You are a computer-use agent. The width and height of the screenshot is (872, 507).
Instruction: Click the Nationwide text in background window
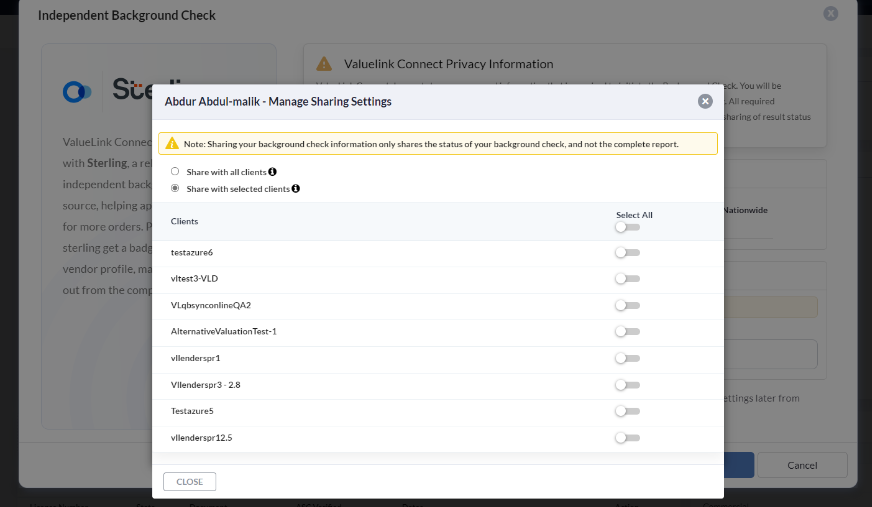[746, 210]
